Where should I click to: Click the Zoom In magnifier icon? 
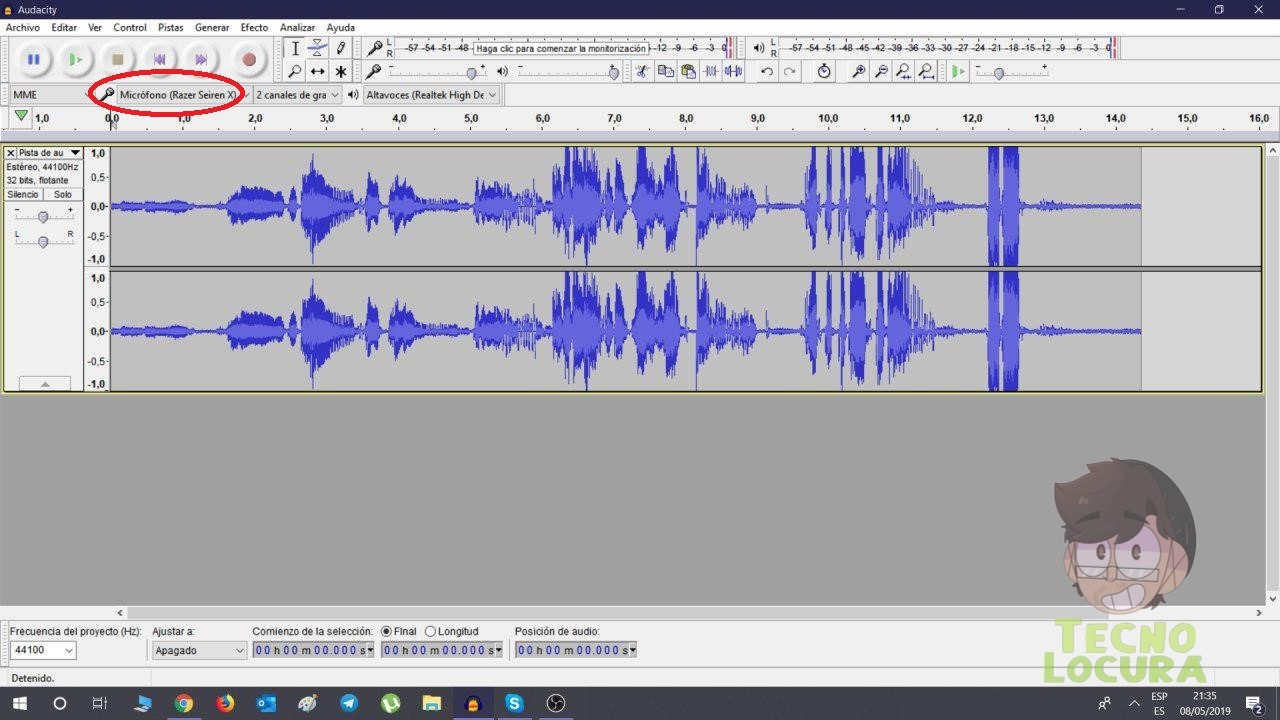pyautogui.click(x=858, y=71)
